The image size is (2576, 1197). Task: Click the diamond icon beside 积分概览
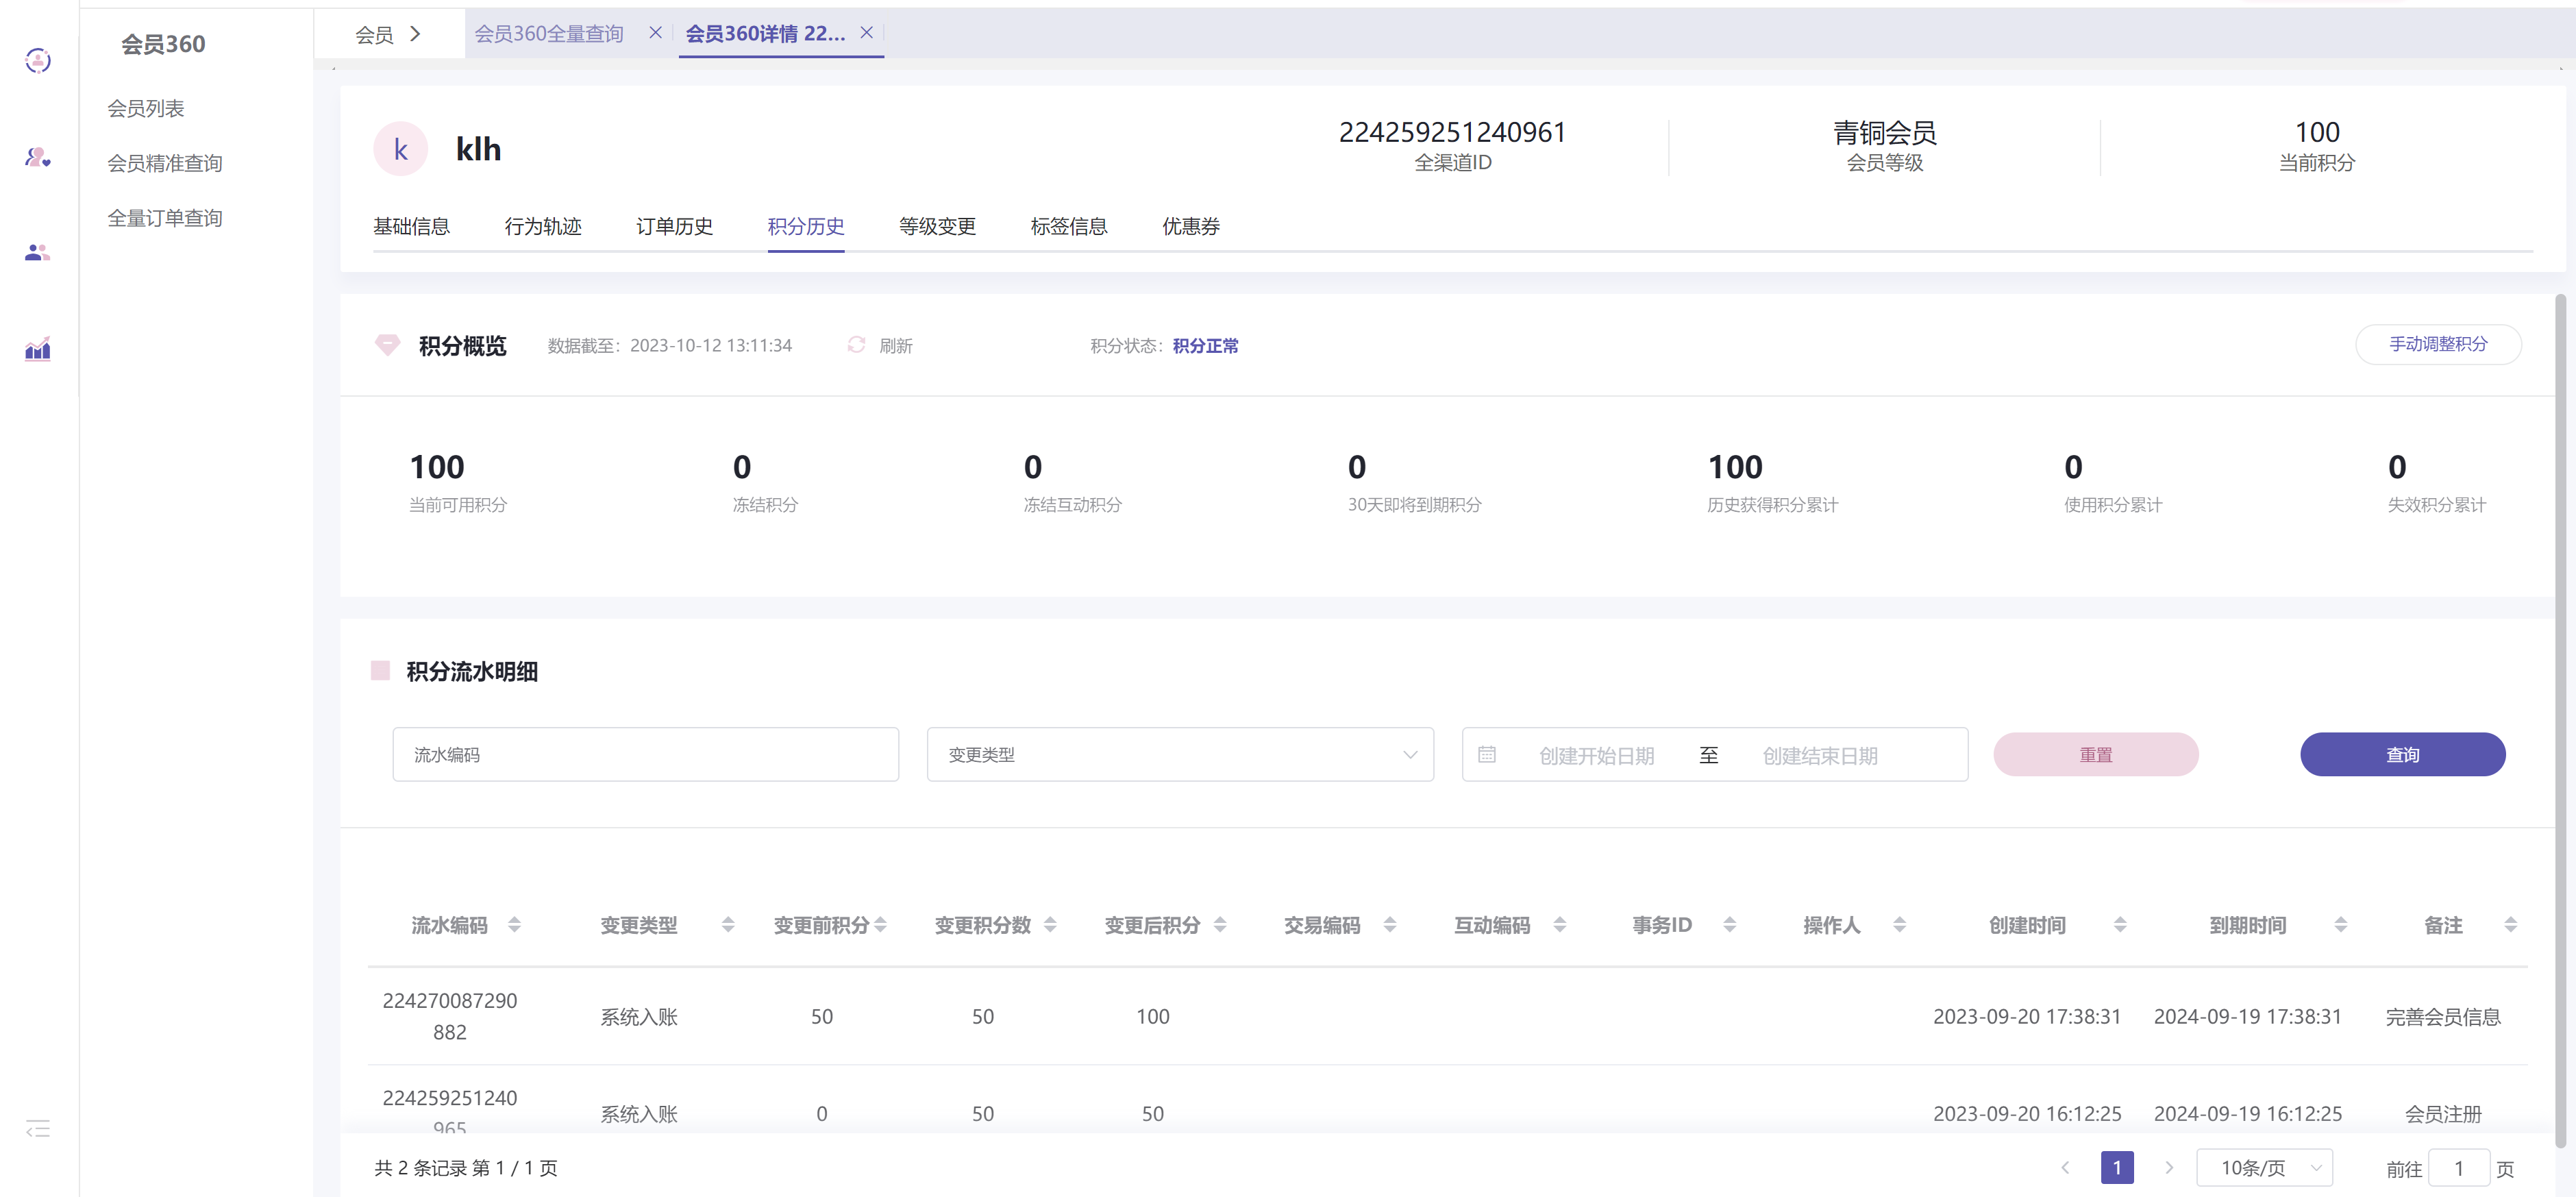coord(387,345)
